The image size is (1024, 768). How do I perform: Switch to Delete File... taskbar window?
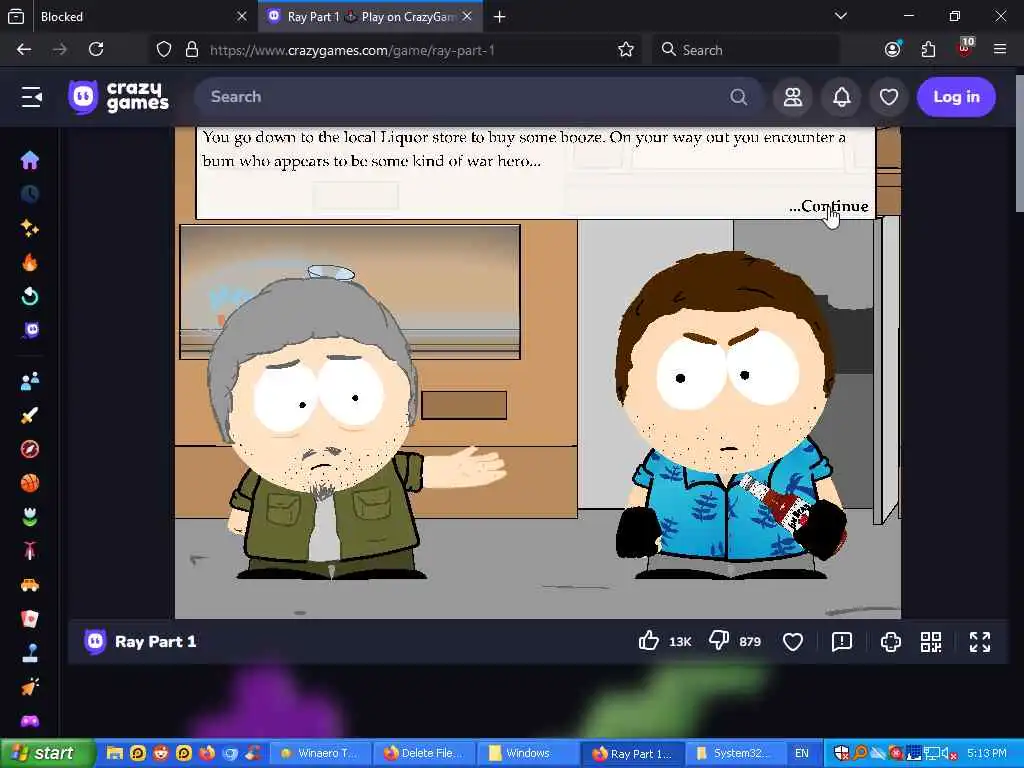click(x=423, y=754)
